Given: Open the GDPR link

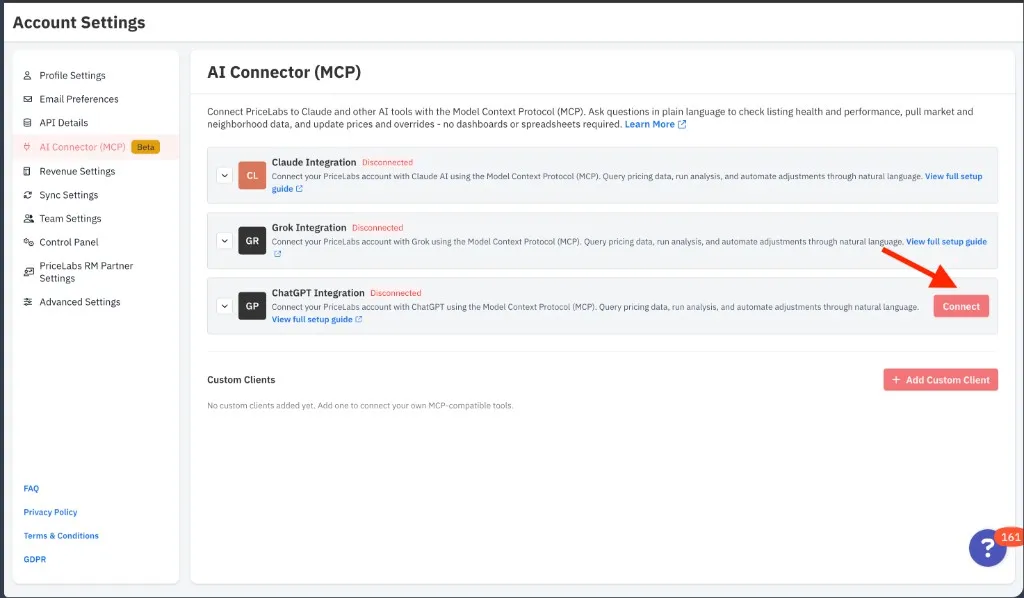Looking at the screenshot, I should (x=35, y=559).
